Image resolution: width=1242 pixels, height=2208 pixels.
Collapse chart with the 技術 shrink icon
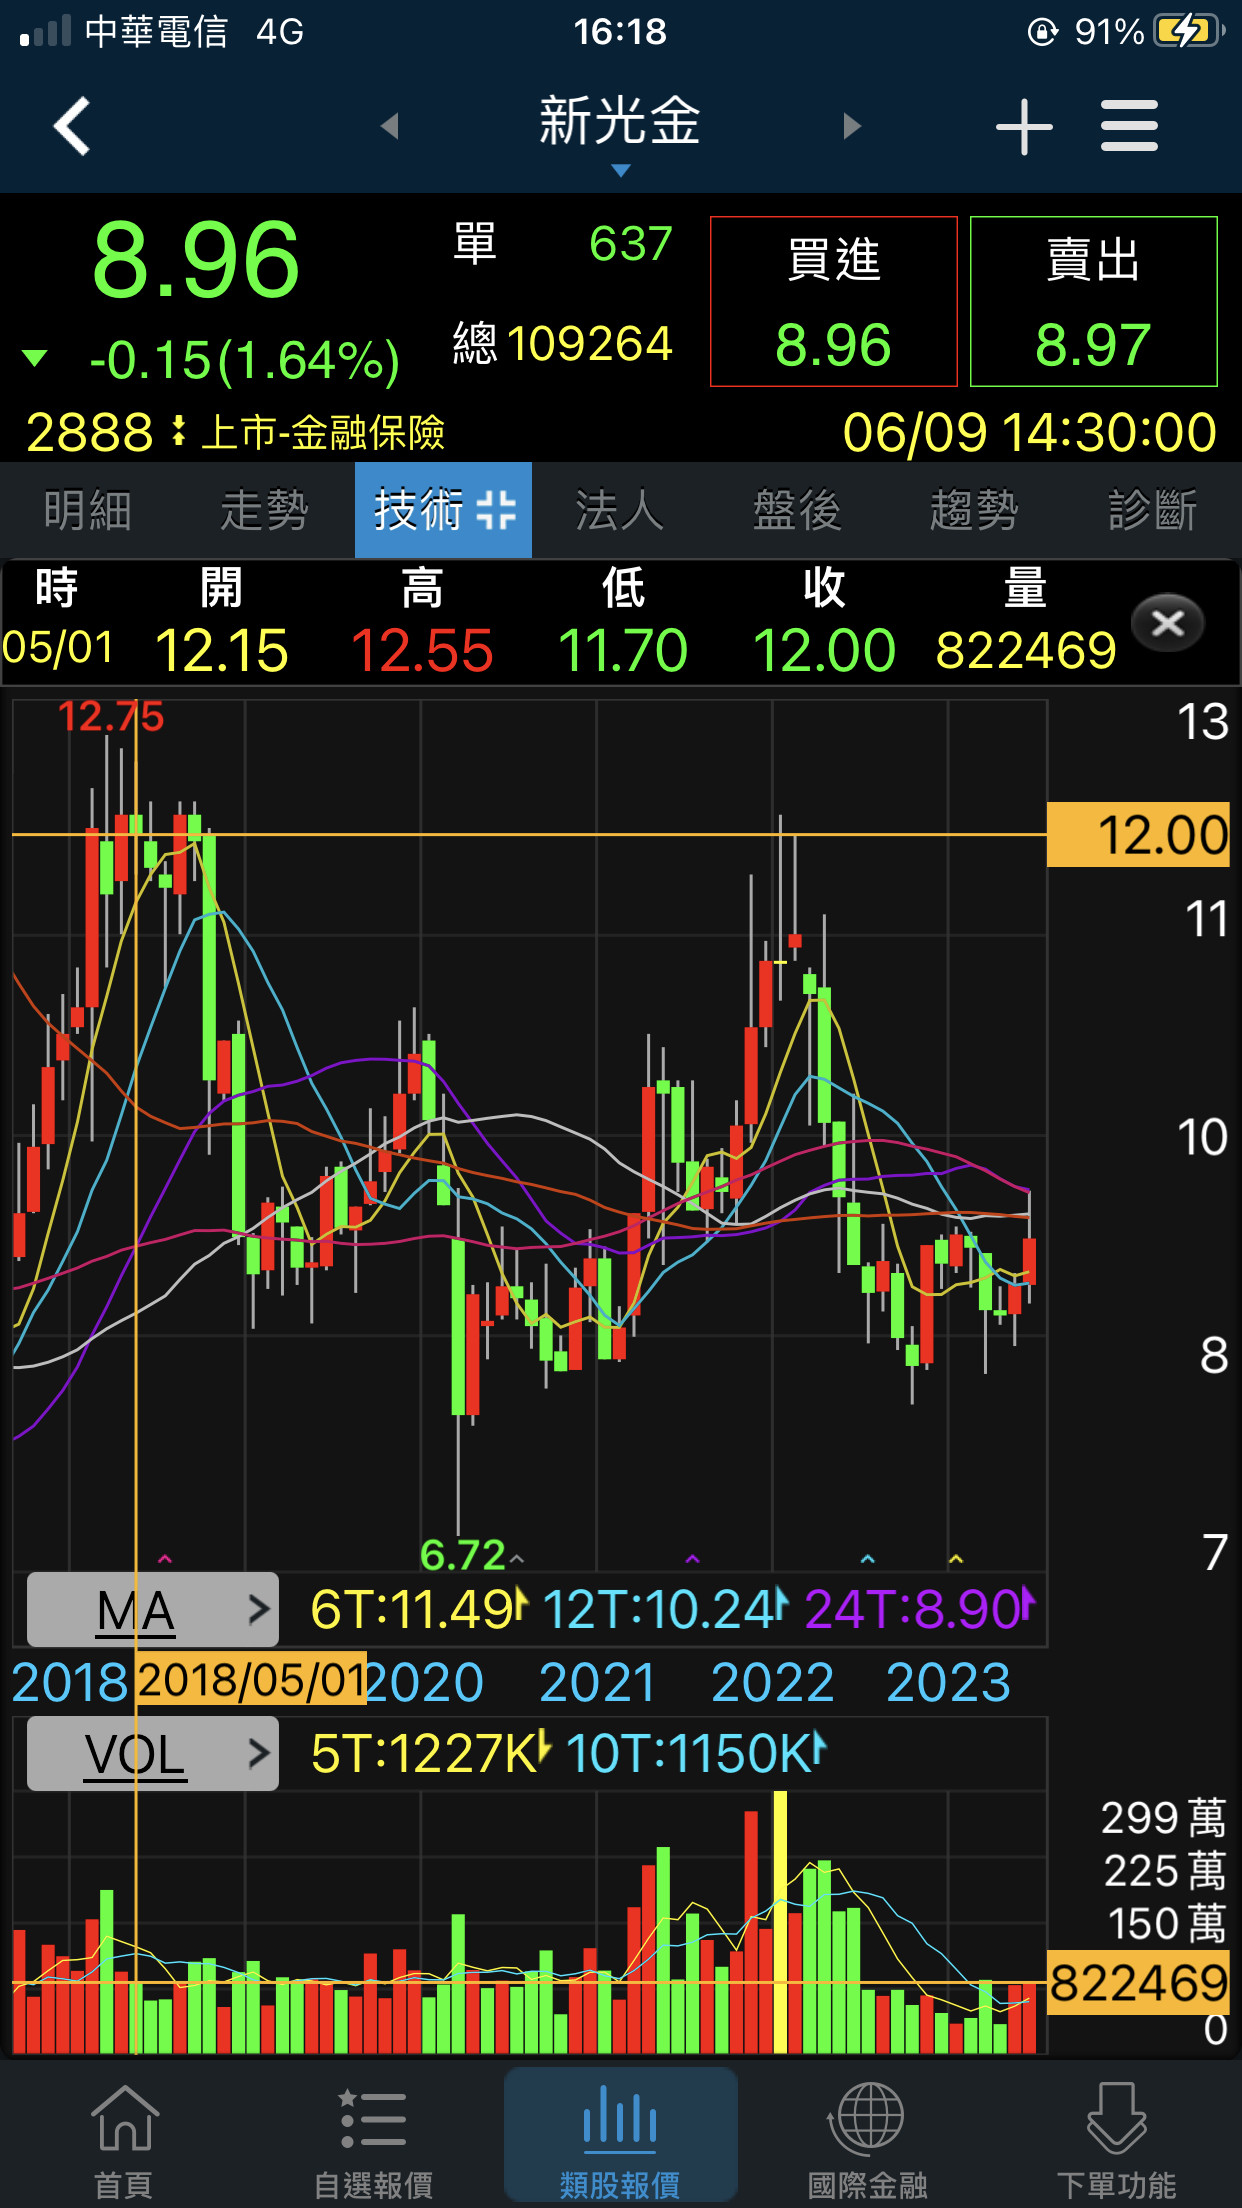(x=496, y=510)
